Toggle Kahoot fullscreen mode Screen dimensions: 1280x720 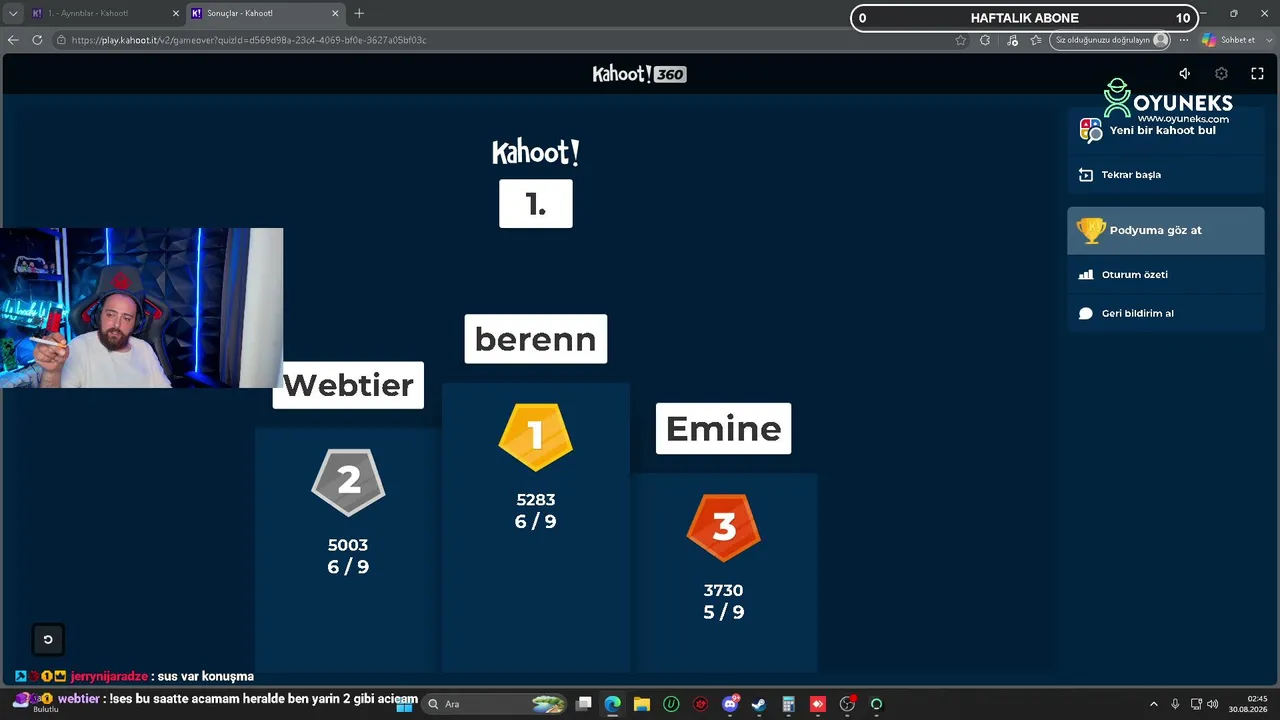tap(1258, 73)
